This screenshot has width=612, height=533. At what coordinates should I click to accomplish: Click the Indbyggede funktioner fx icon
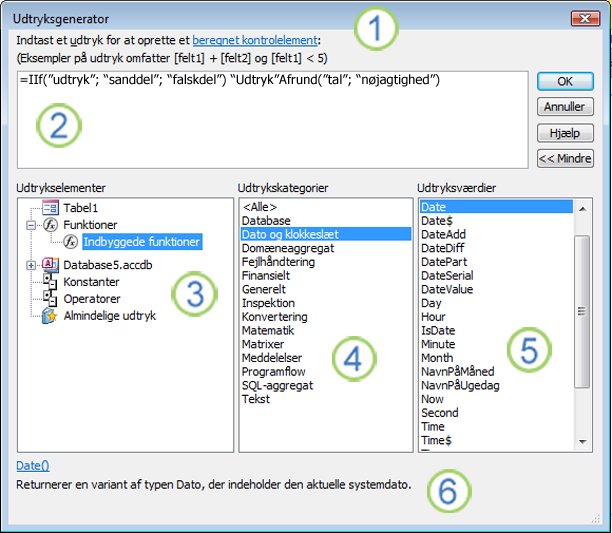tap(71, 242)
